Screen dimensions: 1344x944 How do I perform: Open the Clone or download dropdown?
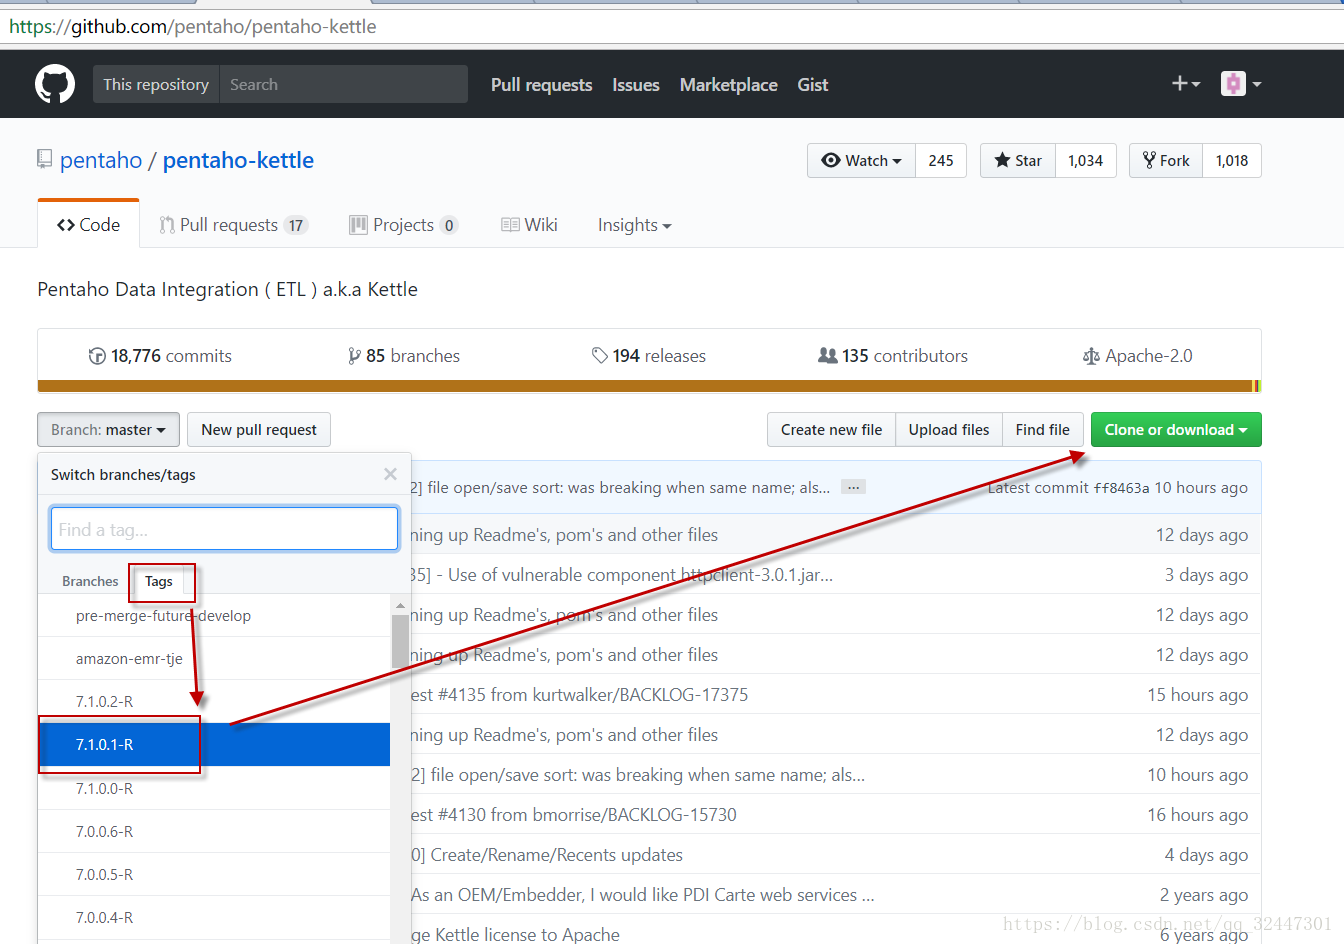click(x=1176, y=430)
